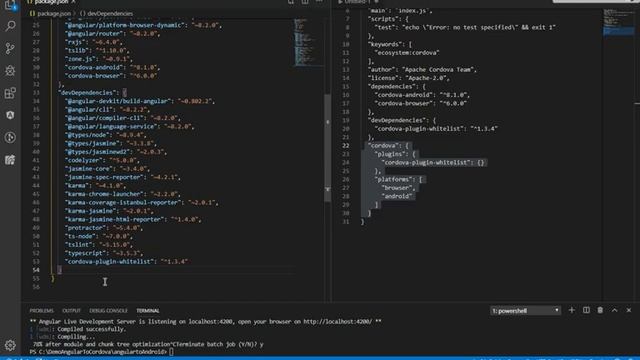
Task: Click the "@angular/cli" line in the left editor
Action: [108, 109]
